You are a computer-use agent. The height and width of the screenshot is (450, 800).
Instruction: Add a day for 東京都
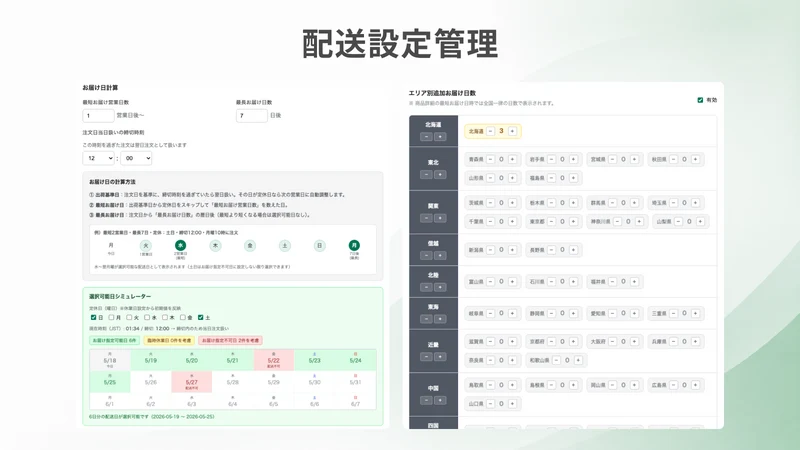(573, 221)
